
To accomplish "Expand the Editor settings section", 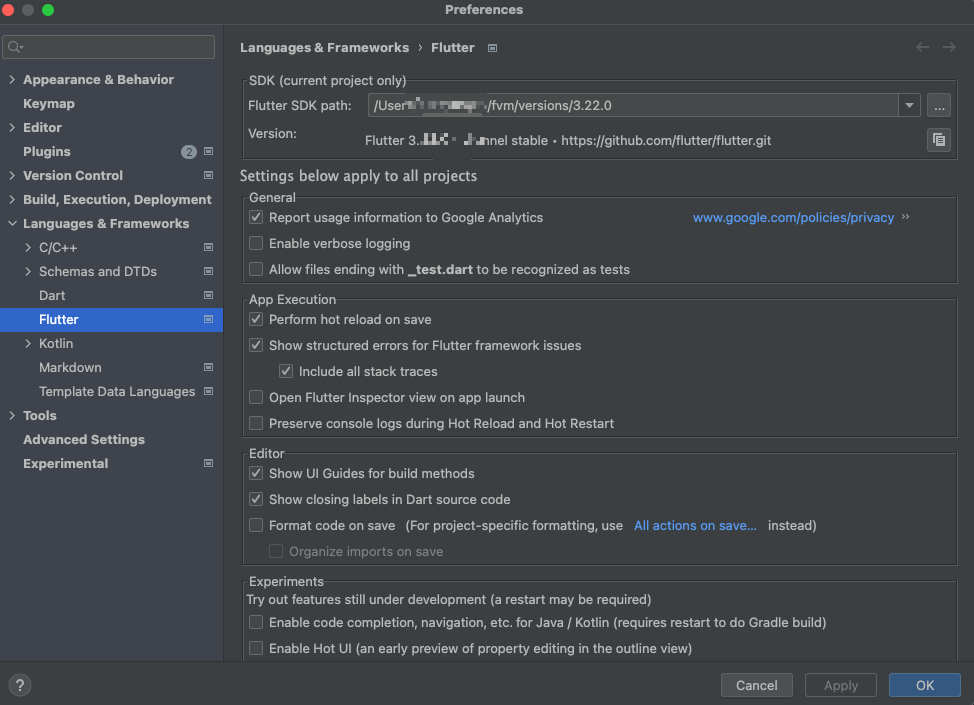I will pyautogui.click(x=12, y=127).
